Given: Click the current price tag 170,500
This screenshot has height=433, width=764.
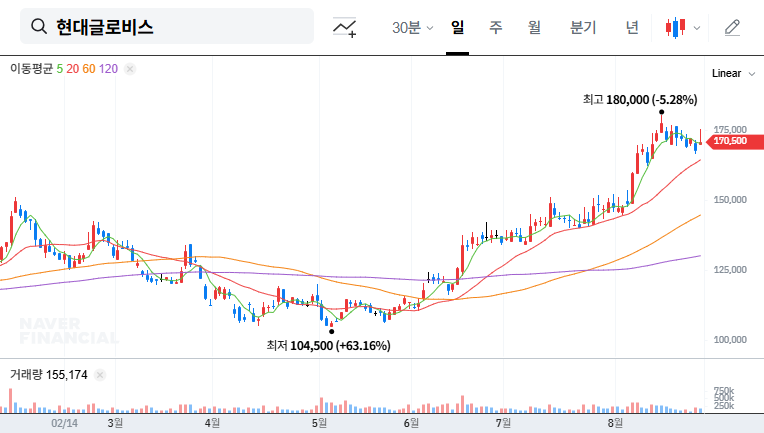Looking at the screenshot, I should [x=734, y=141].
